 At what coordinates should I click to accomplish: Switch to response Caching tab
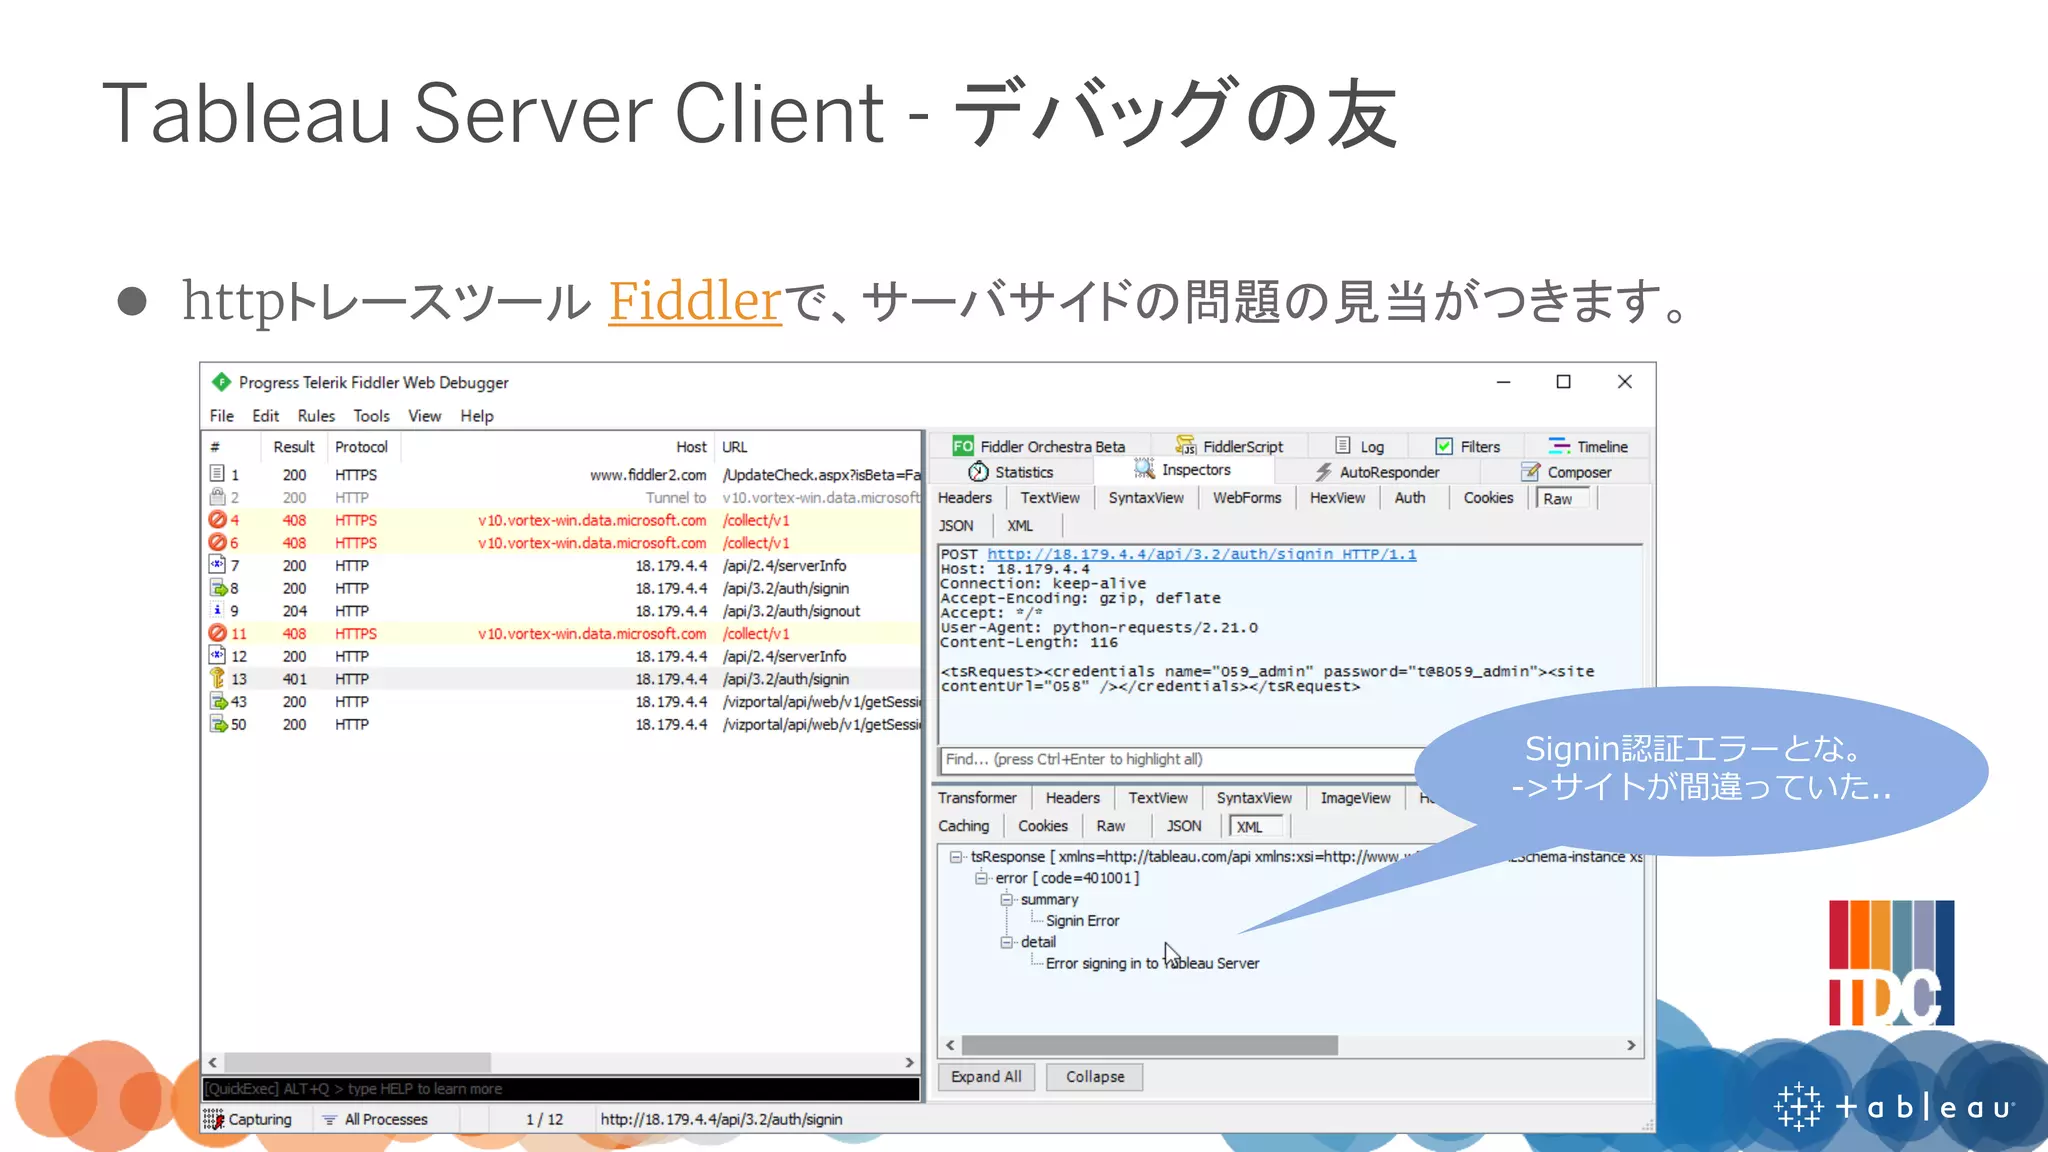[x=963, y=826]
